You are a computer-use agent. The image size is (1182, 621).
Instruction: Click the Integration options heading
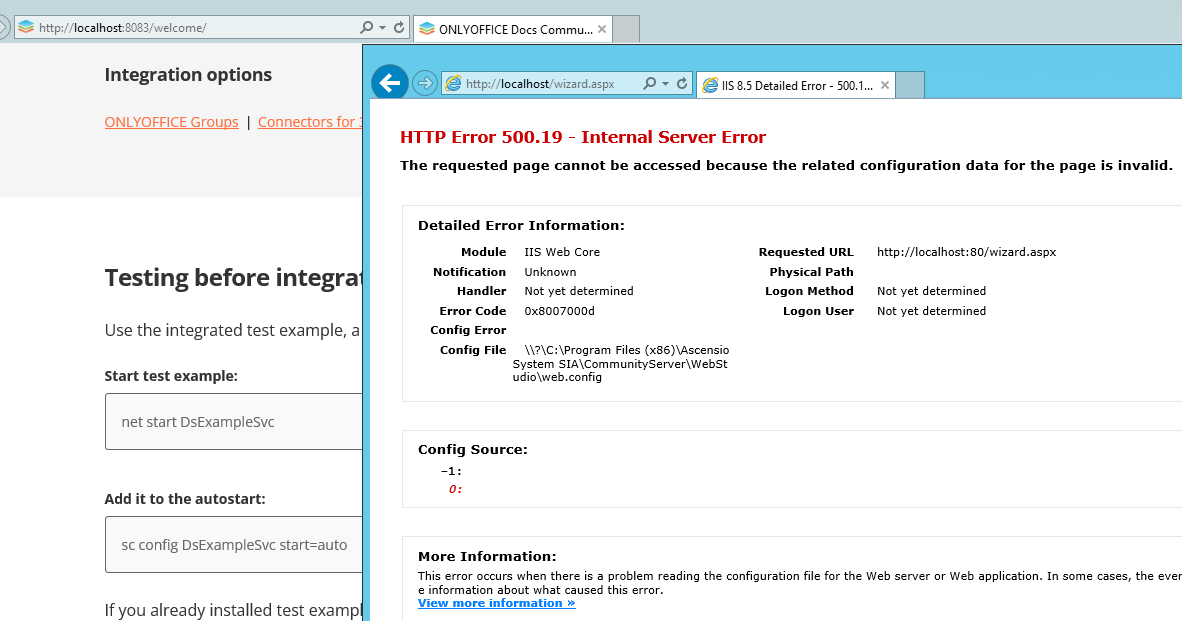point(188,75)
